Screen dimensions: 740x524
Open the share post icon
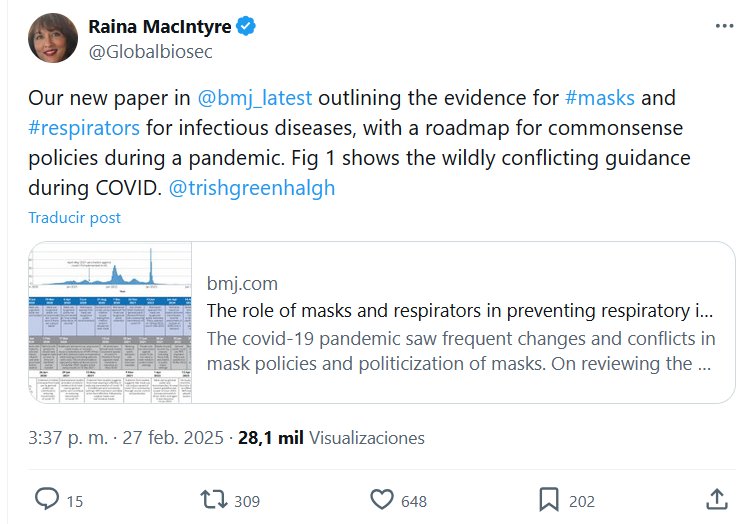coord(716,498)
